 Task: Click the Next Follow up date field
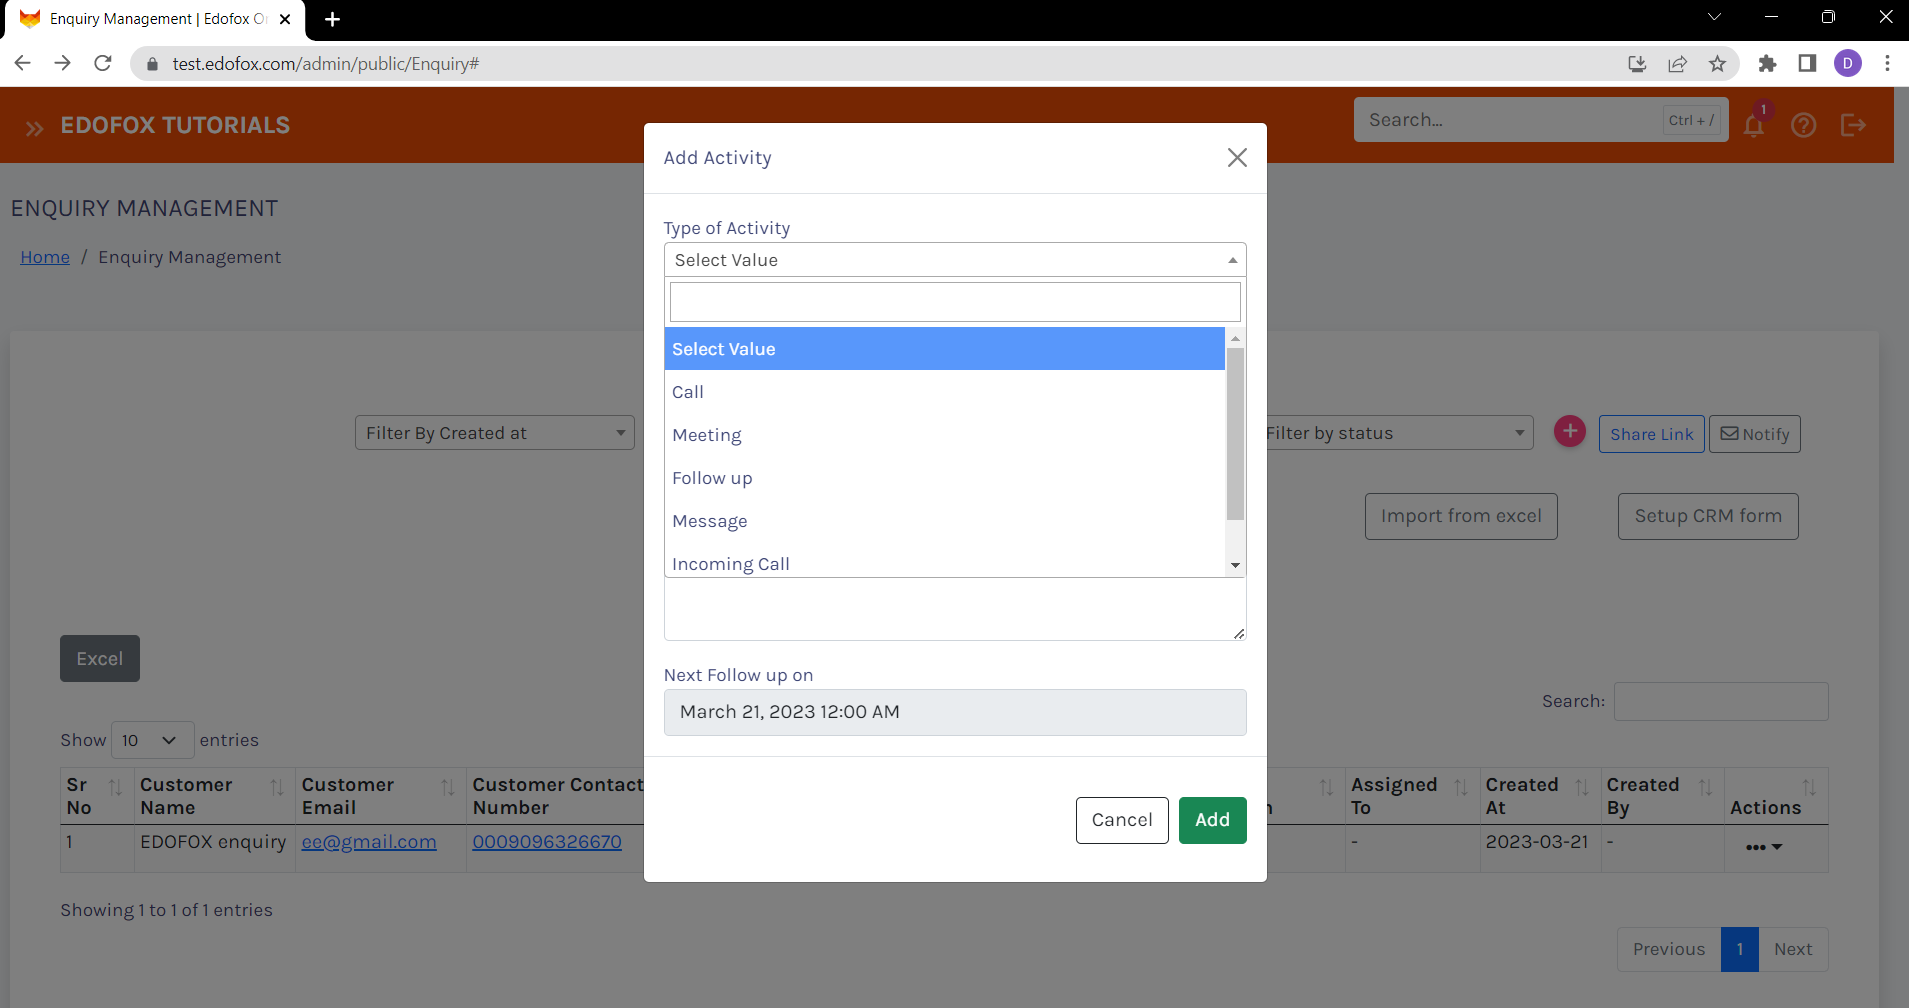pos(954,712)
